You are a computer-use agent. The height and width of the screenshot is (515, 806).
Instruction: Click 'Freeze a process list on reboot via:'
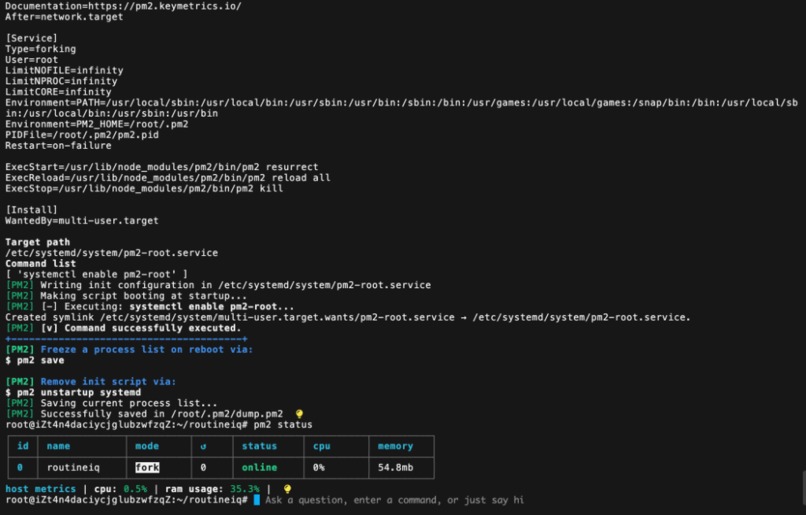click(x=146, y=350)
